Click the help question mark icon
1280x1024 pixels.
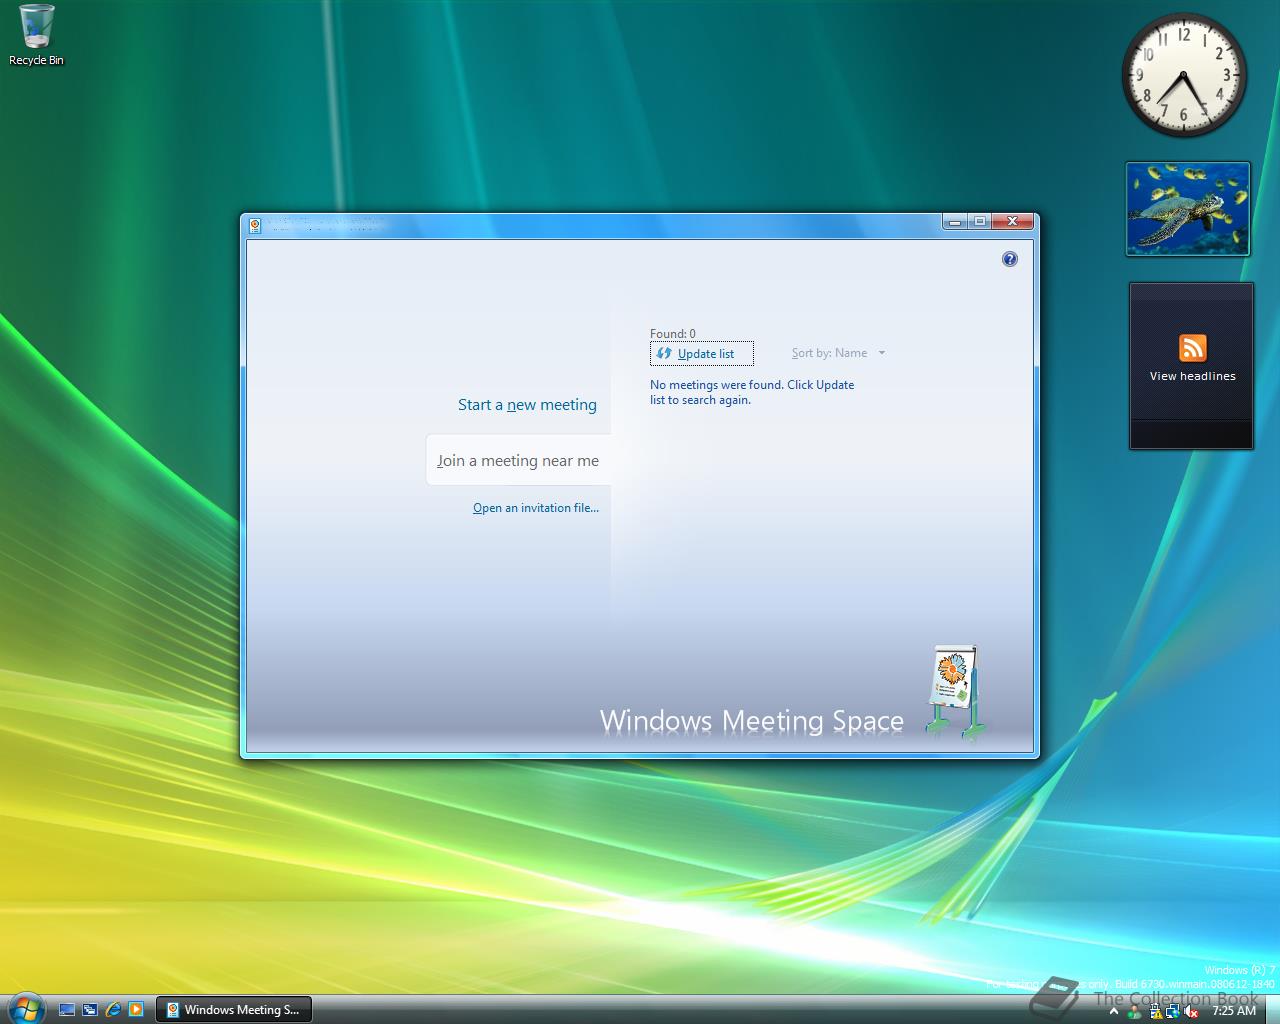pos(1010,259)
